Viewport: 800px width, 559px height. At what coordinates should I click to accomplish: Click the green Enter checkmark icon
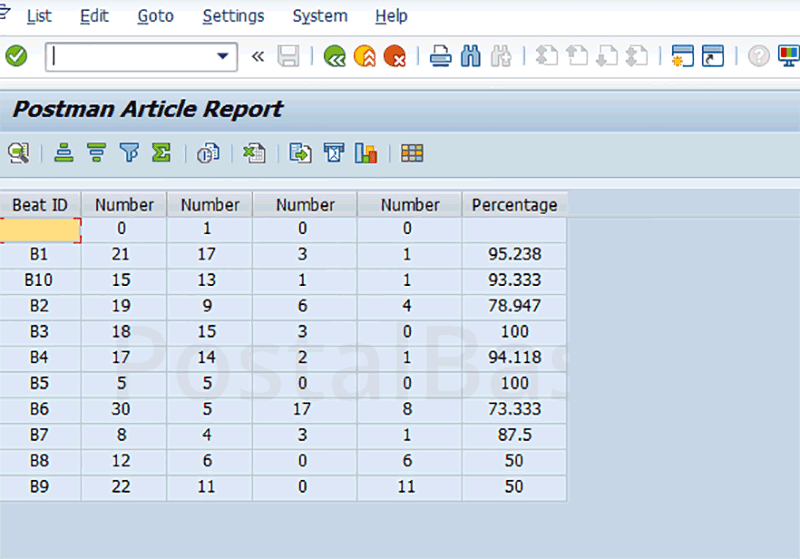pyautogui.click(x=16, y=57)
